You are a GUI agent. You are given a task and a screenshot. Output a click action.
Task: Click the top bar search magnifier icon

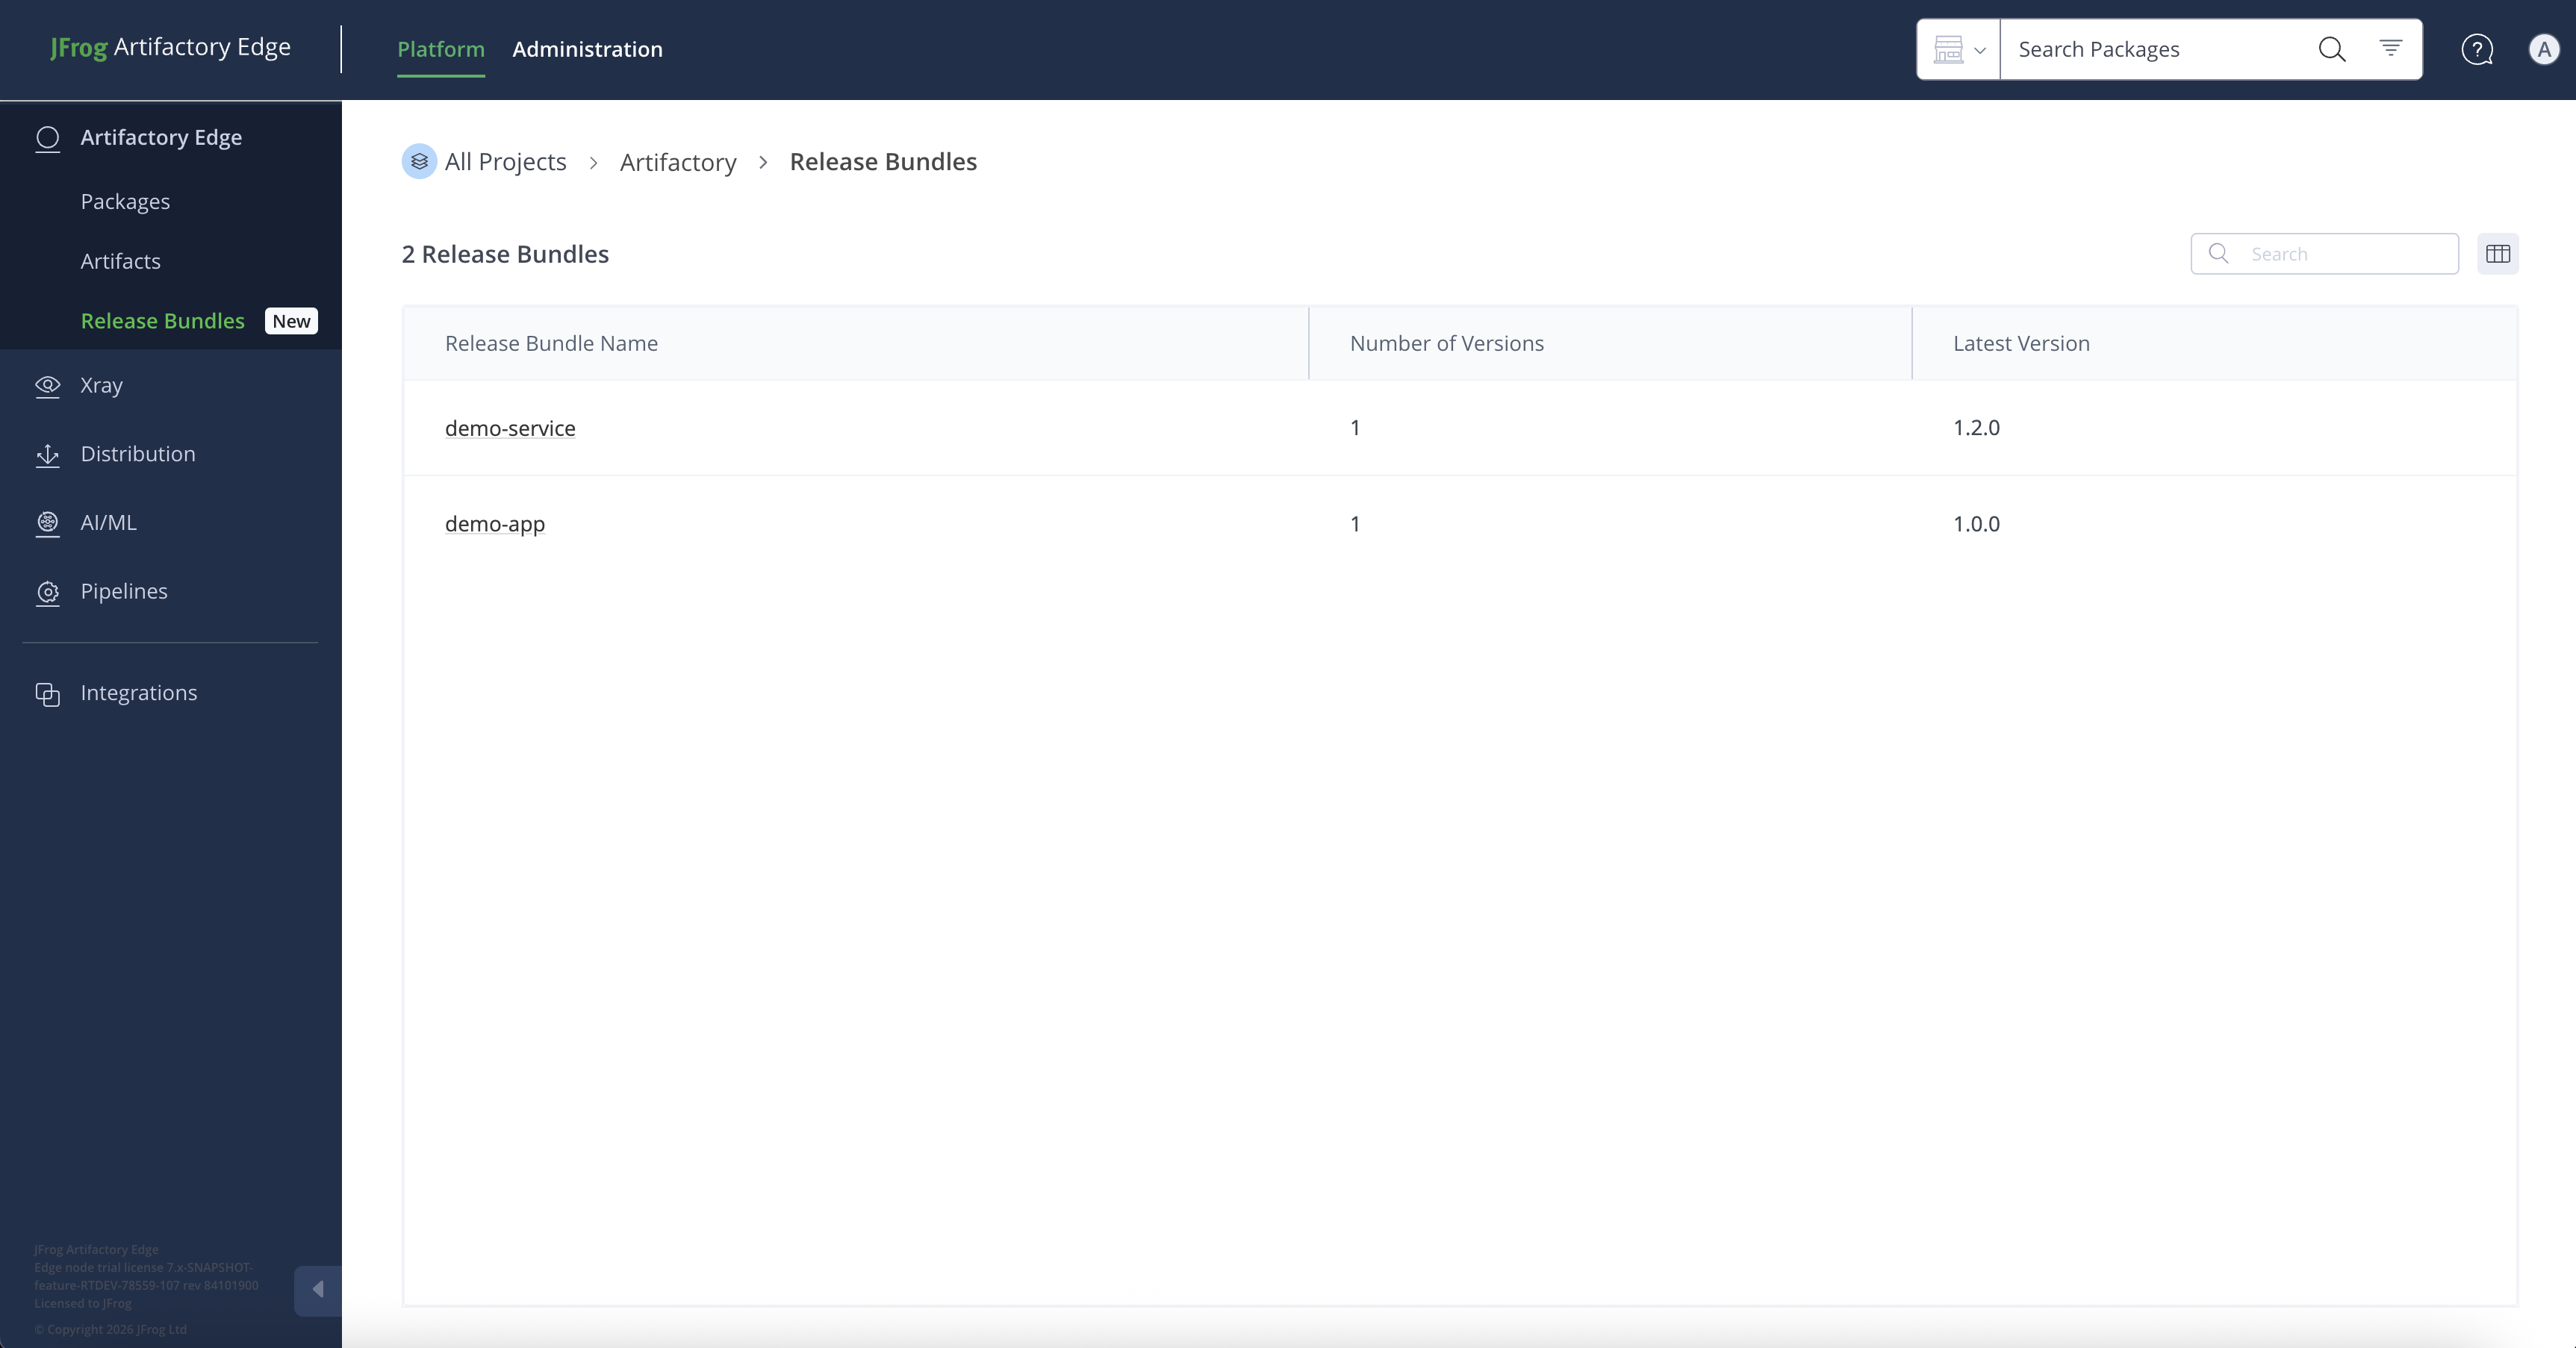tap(2331, 49)
